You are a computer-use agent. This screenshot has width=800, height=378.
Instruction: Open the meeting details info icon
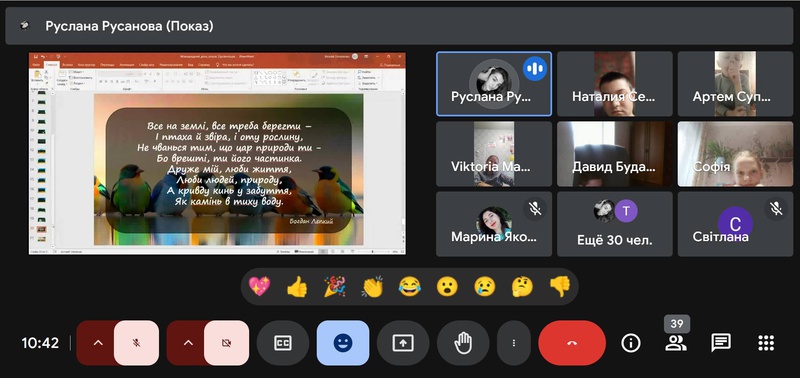631,343
